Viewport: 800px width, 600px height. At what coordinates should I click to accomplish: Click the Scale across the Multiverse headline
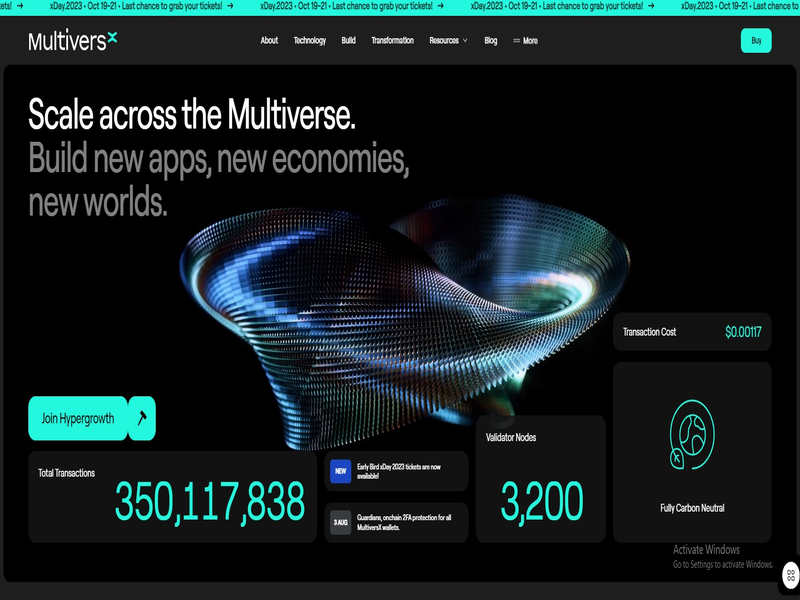[191, 114]
